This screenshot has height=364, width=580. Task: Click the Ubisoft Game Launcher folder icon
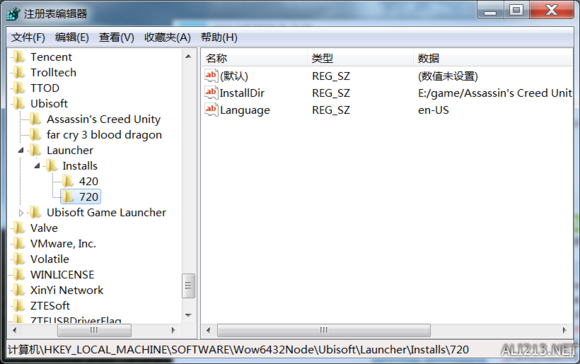click(x=35, y=212)
